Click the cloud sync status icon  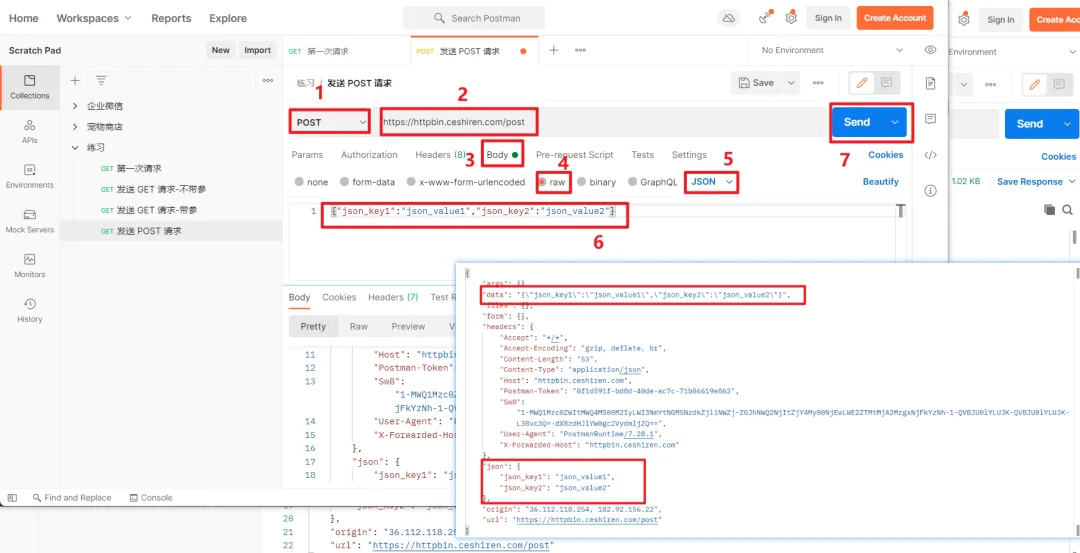[729, 18]
